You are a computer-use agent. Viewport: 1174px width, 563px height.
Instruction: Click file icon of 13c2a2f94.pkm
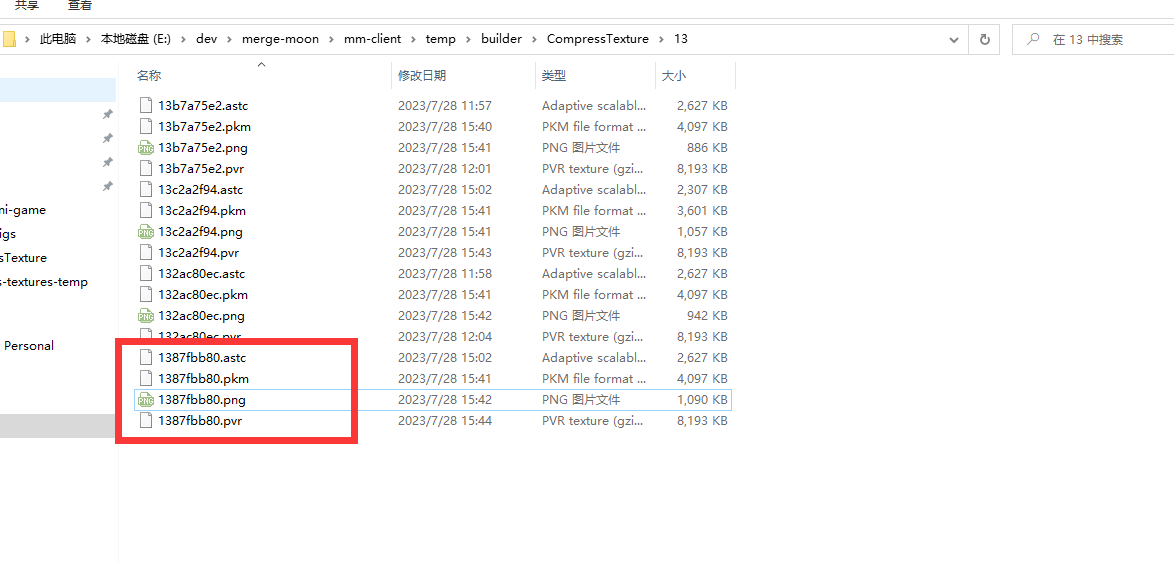click(146, 210)
